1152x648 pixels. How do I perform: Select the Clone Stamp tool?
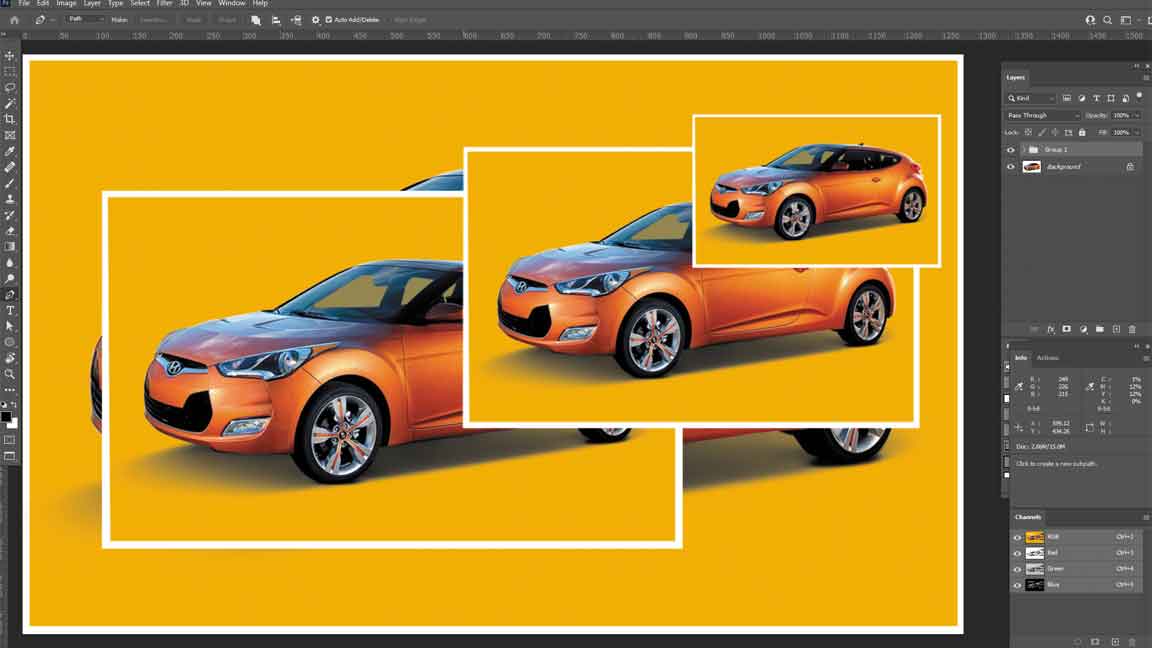point(10,199)
